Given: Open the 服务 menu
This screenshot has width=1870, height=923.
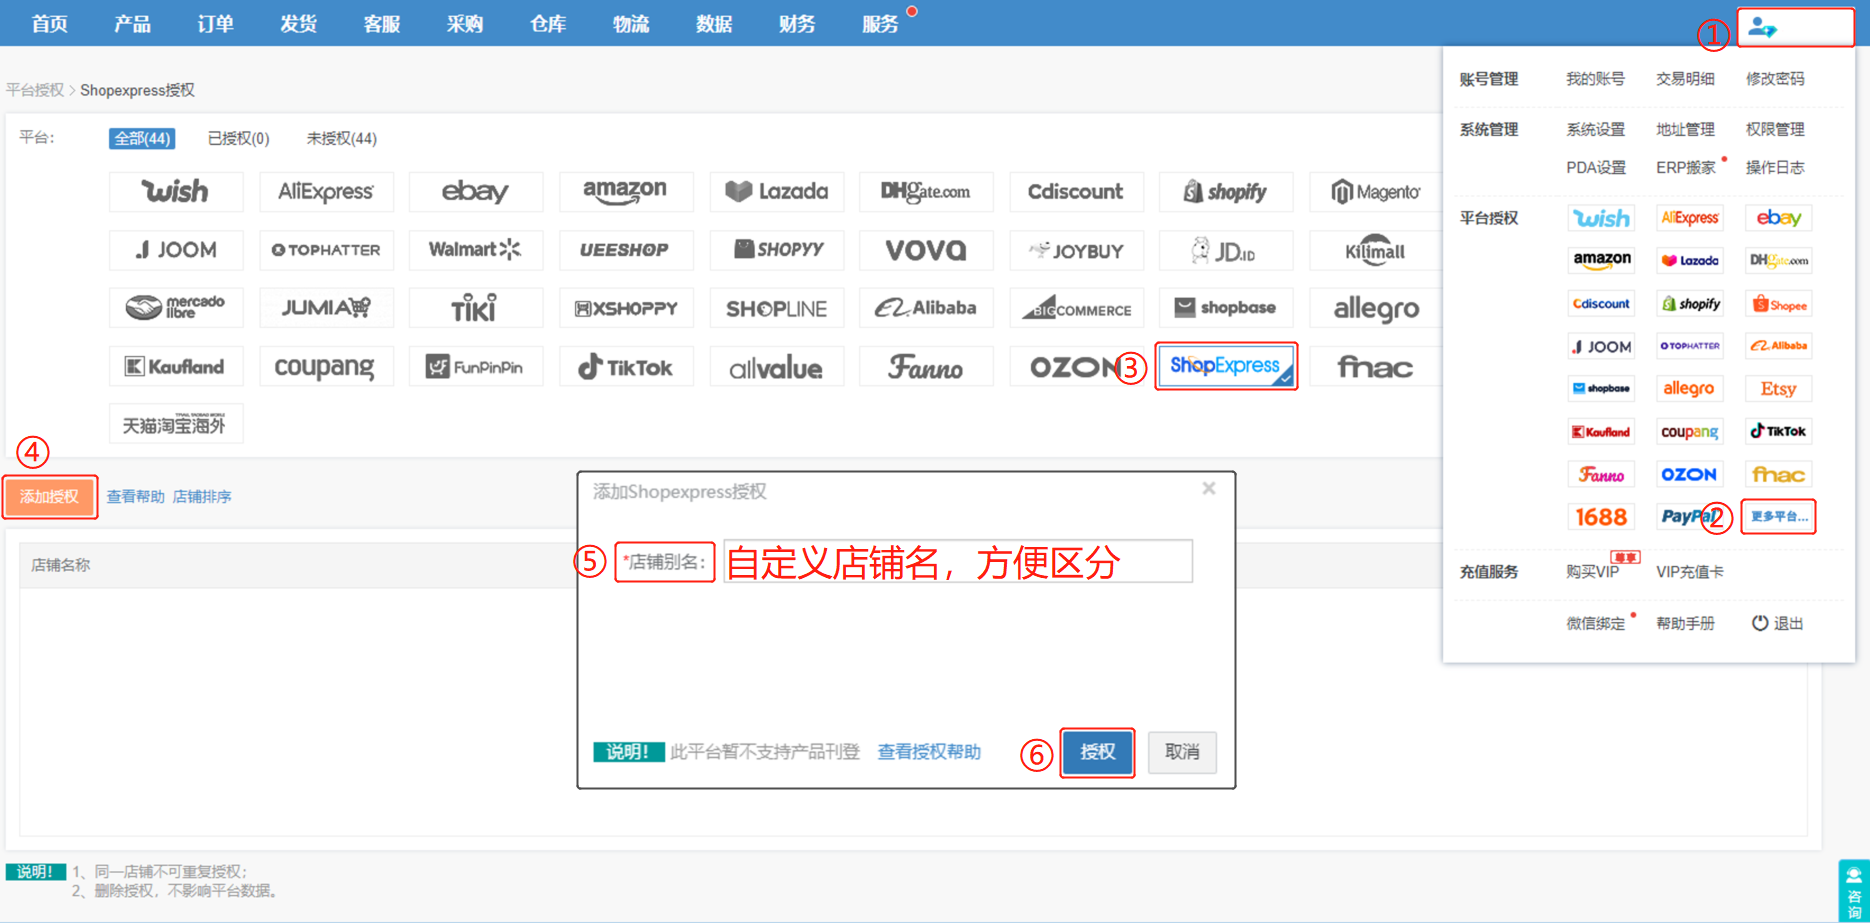Looking at the screenshot, I should click(x=880, y=23).
